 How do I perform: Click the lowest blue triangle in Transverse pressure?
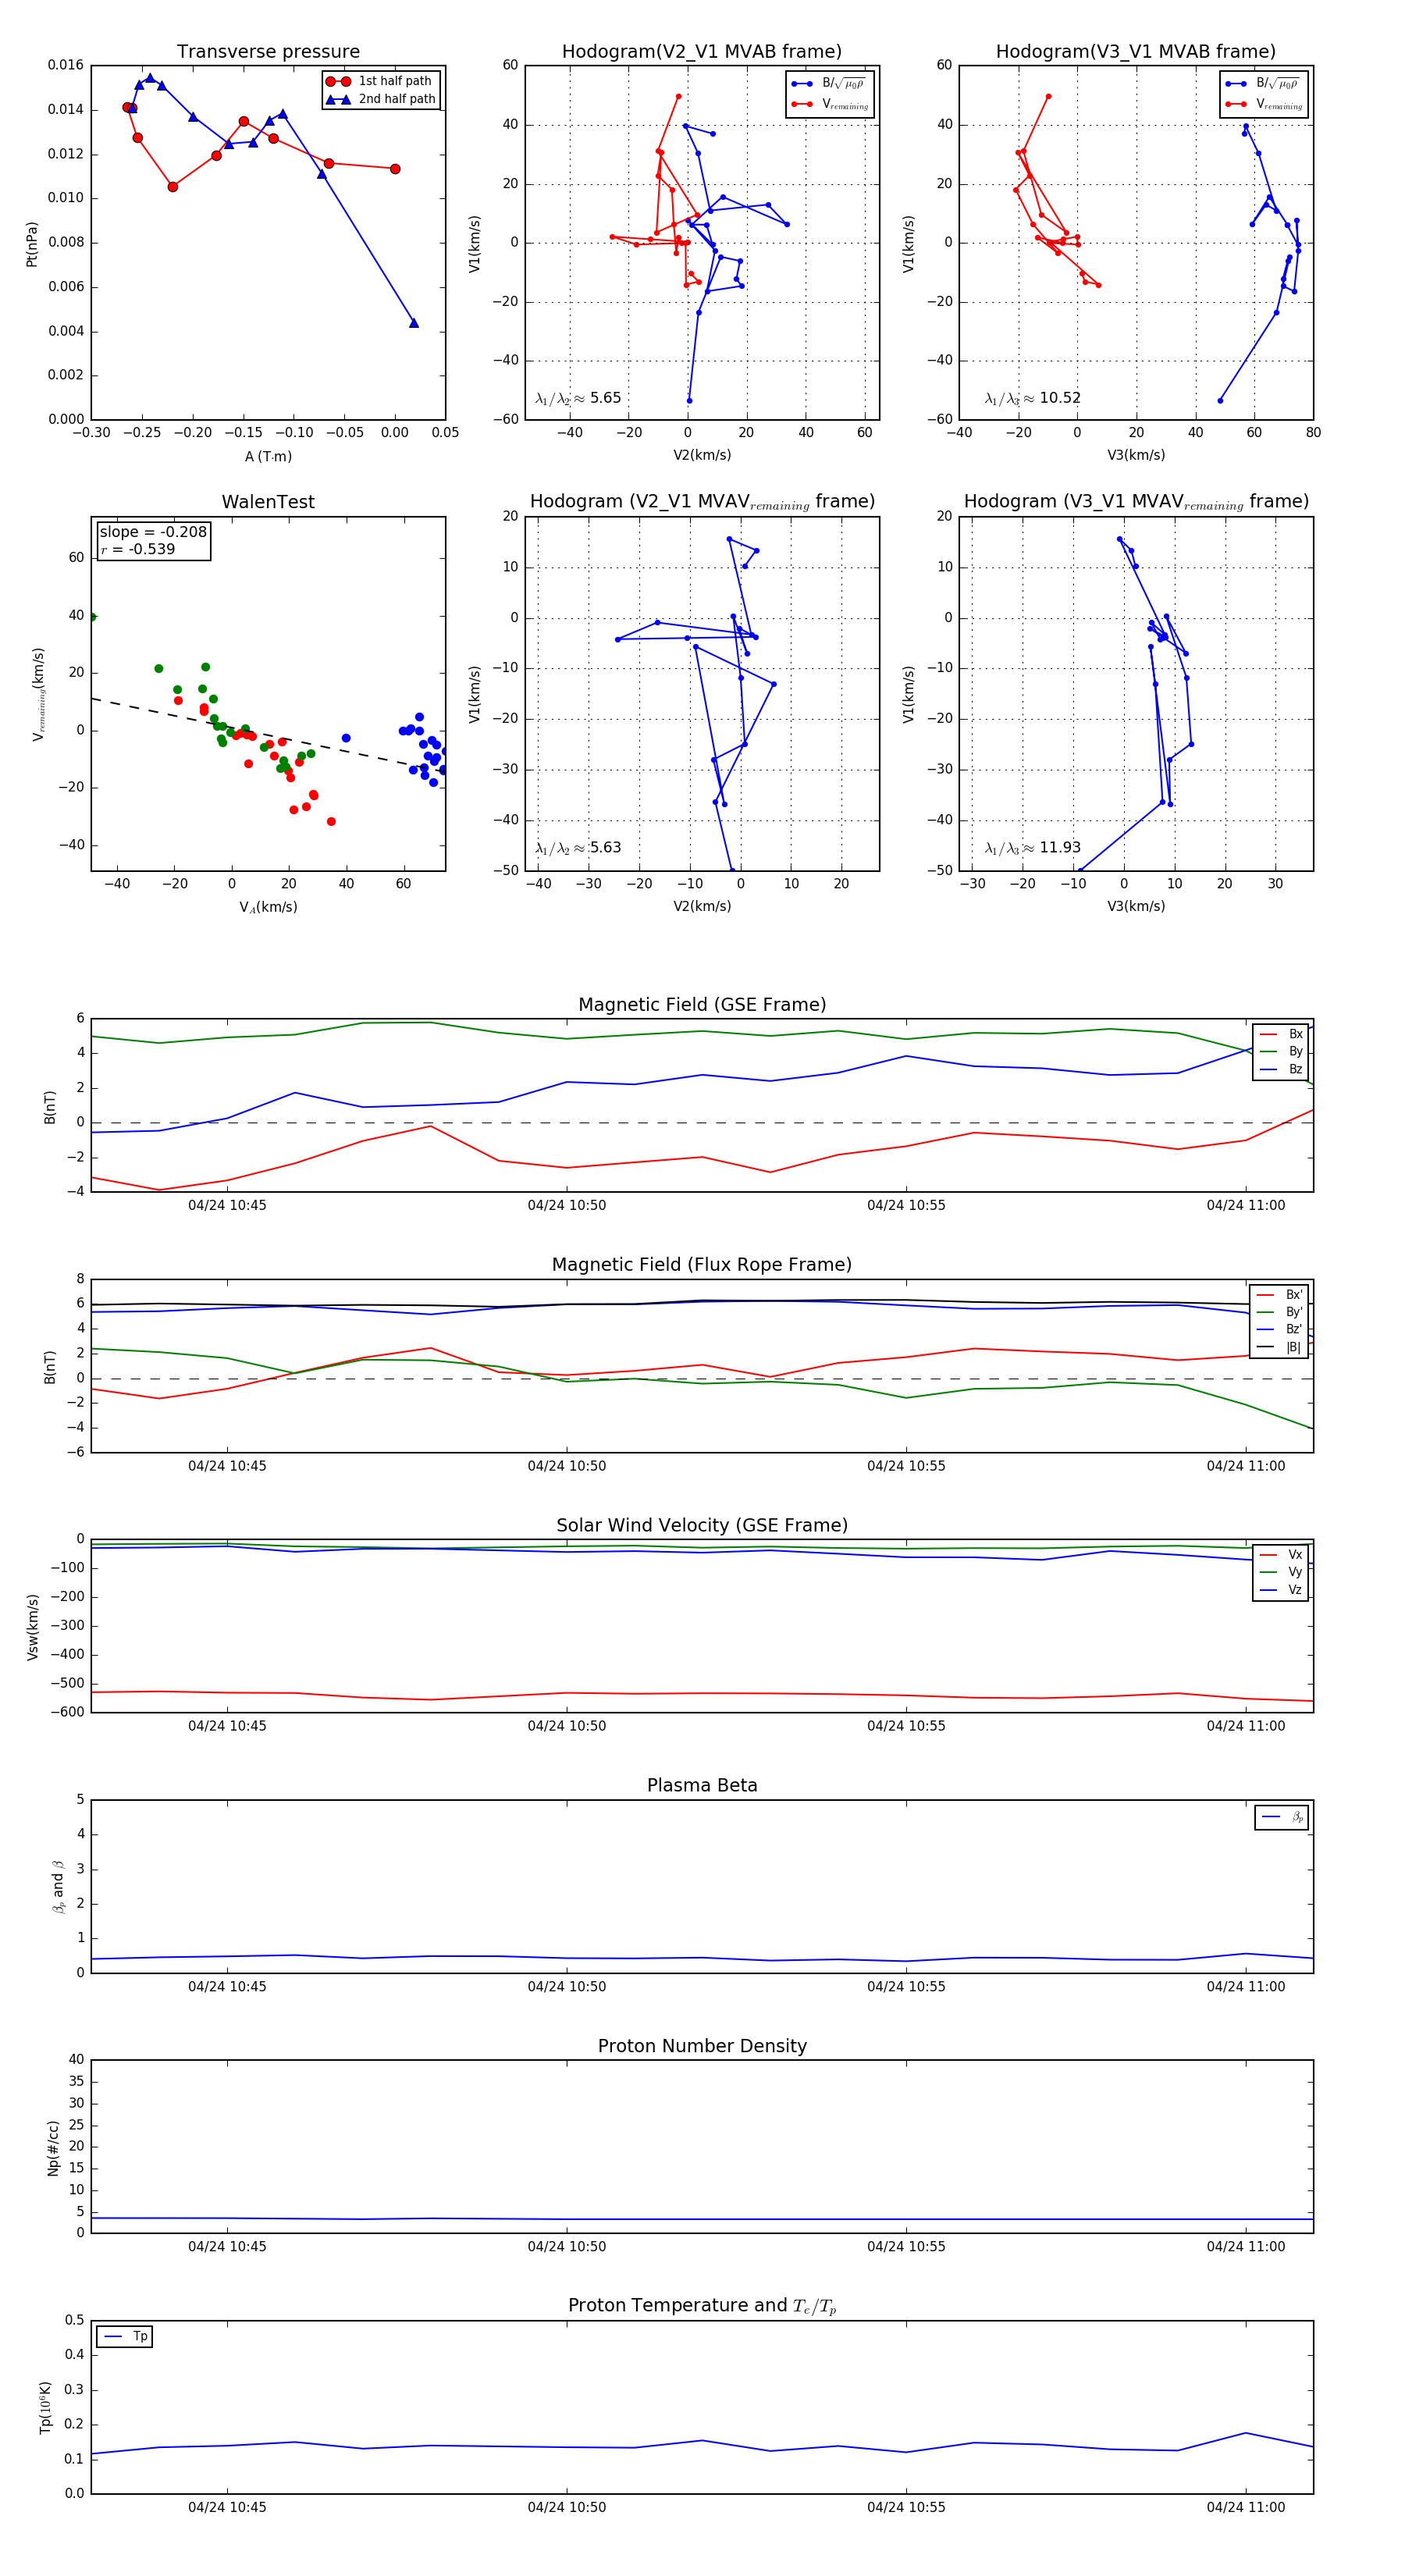414,323
